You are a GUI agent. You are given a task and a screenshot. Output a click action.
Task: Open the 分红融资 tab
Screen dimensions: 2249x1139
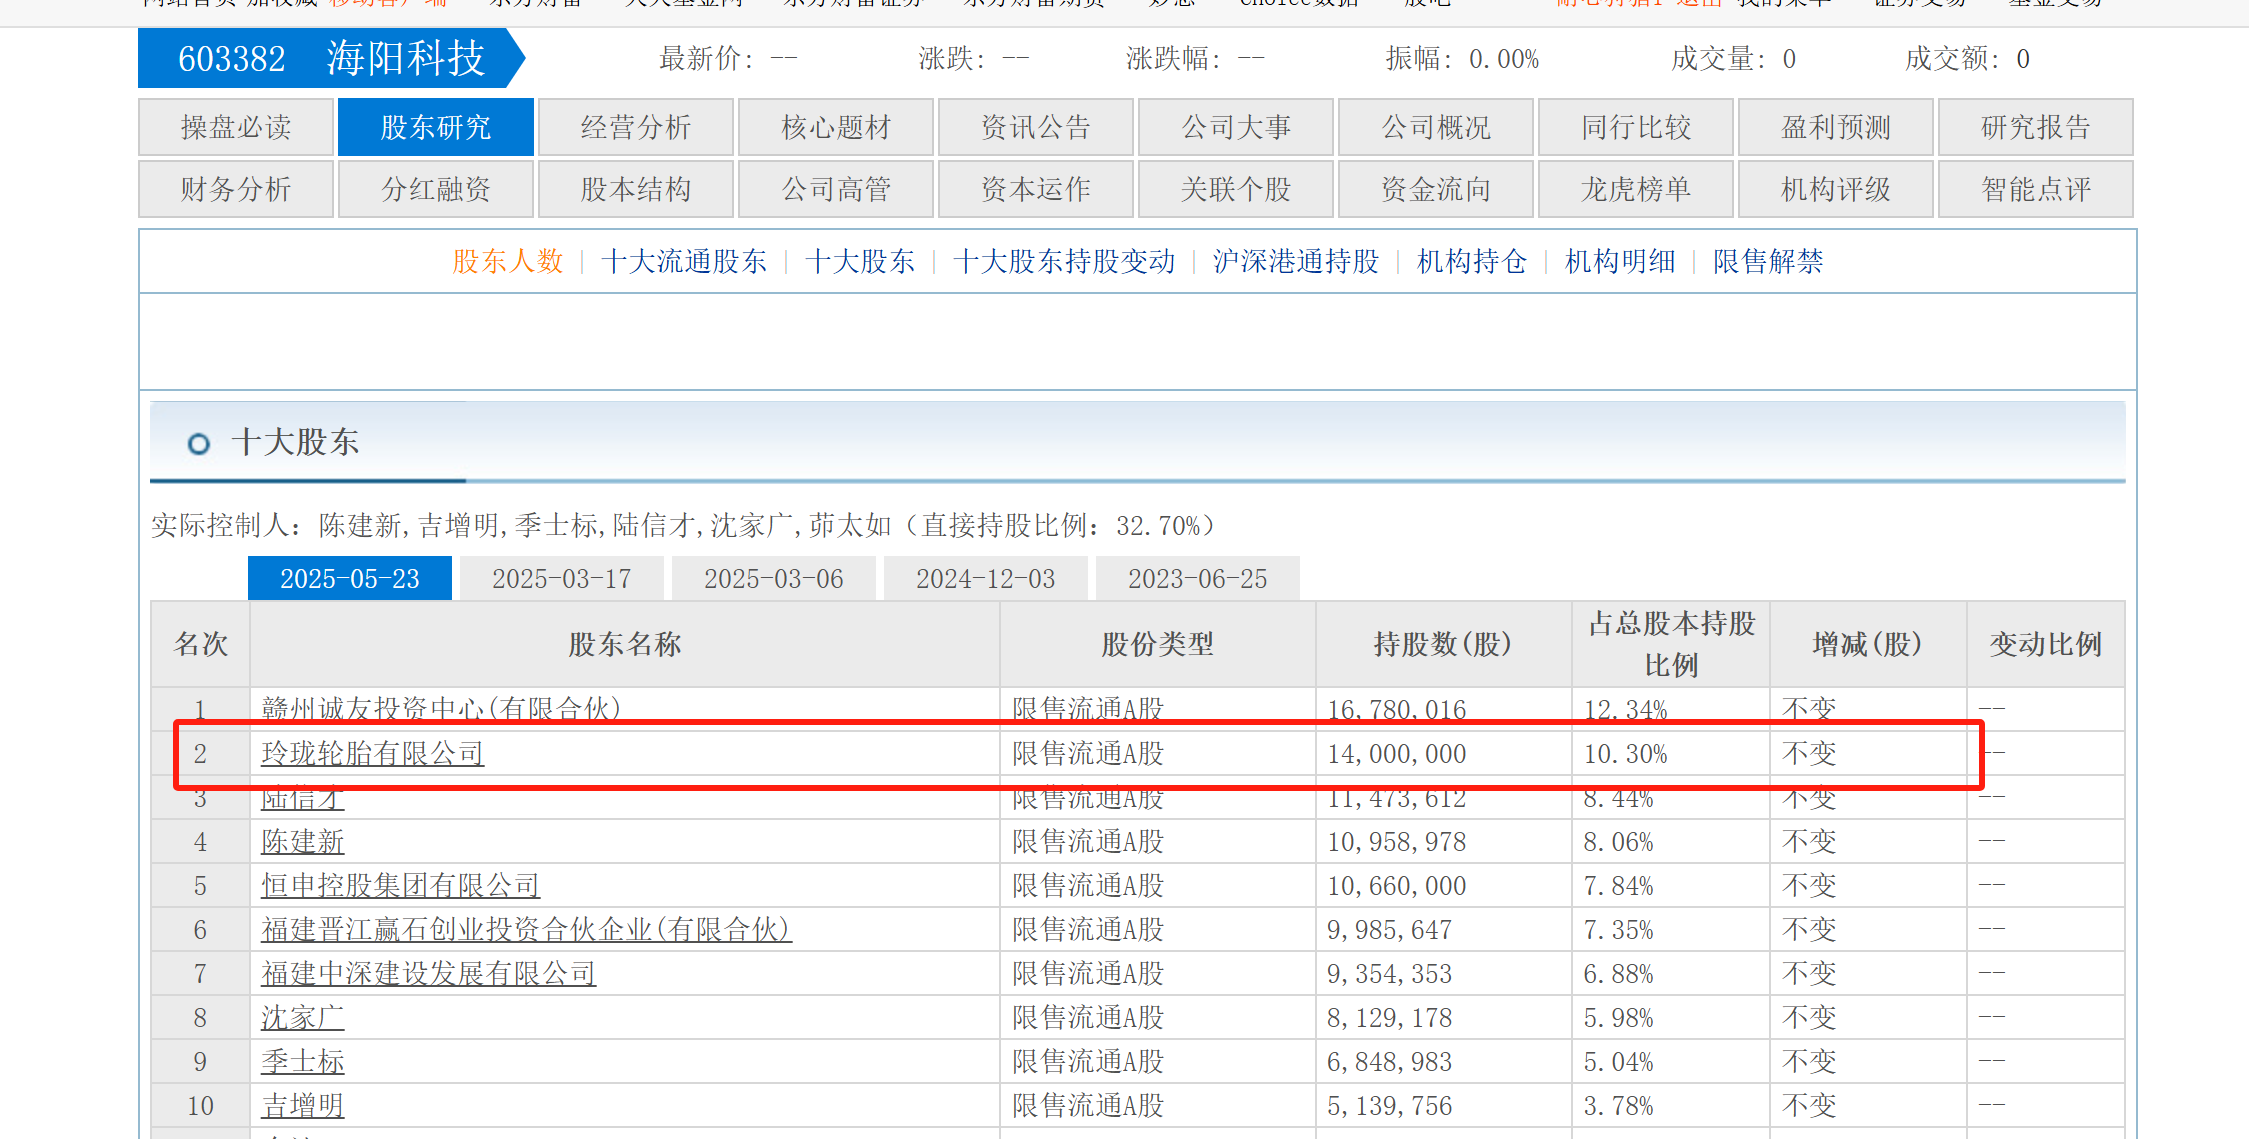point(436,189)
